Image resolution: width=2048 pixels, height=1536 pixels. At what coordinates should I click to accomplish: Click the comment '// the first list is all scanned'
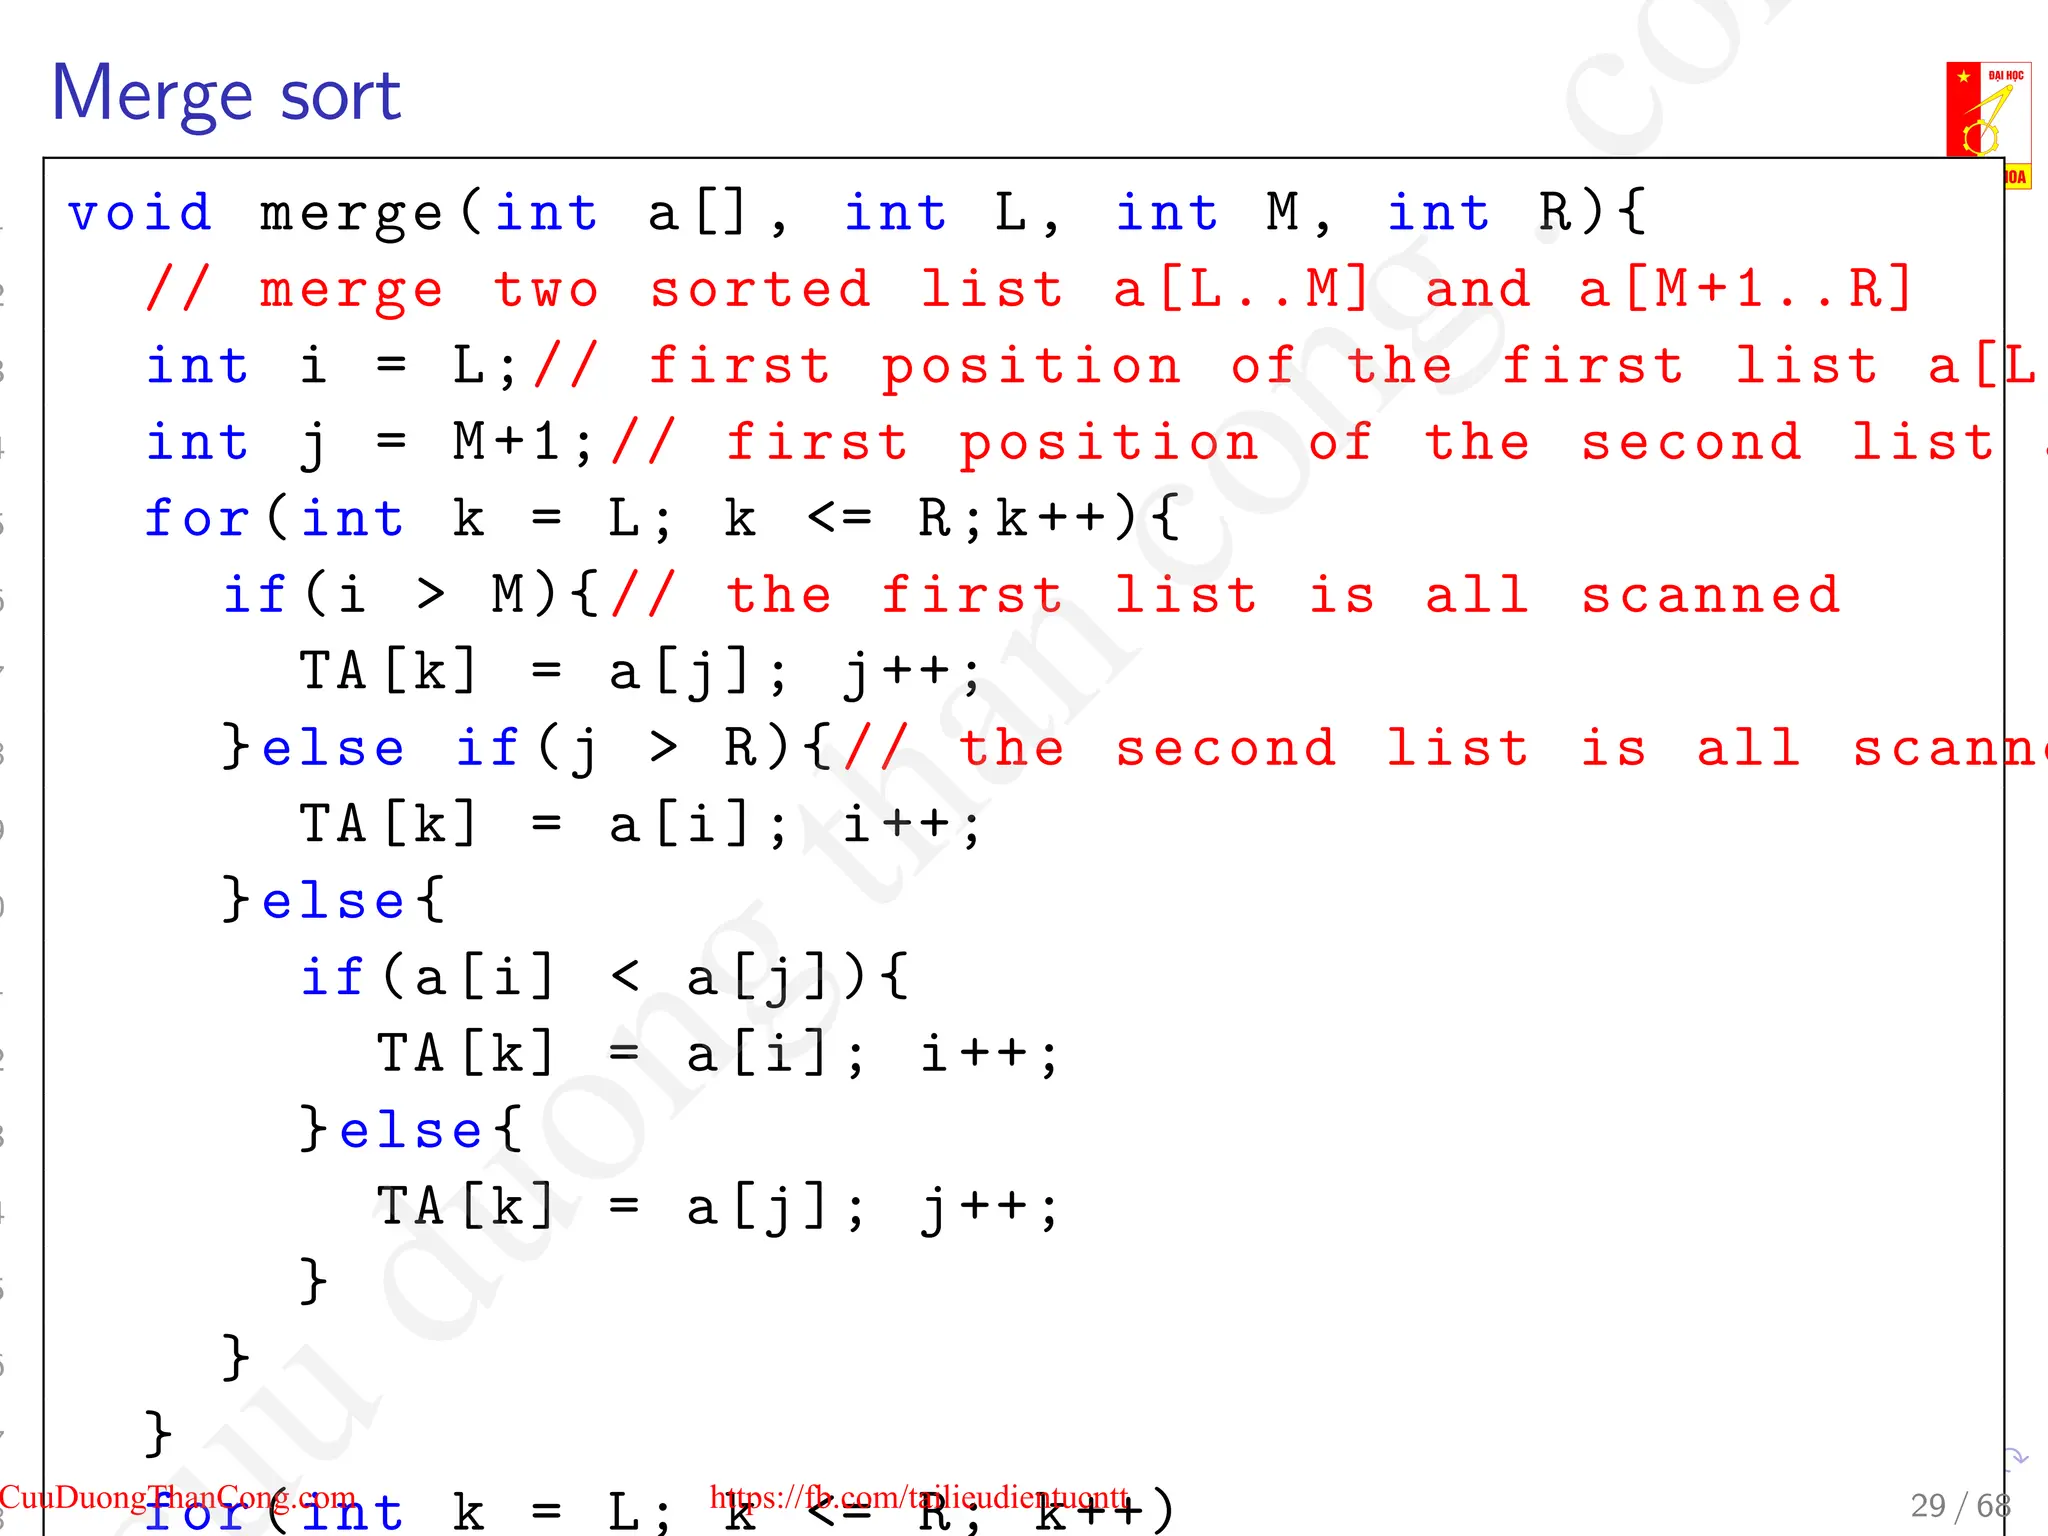pyautogui.click(x=1227, y=595)
